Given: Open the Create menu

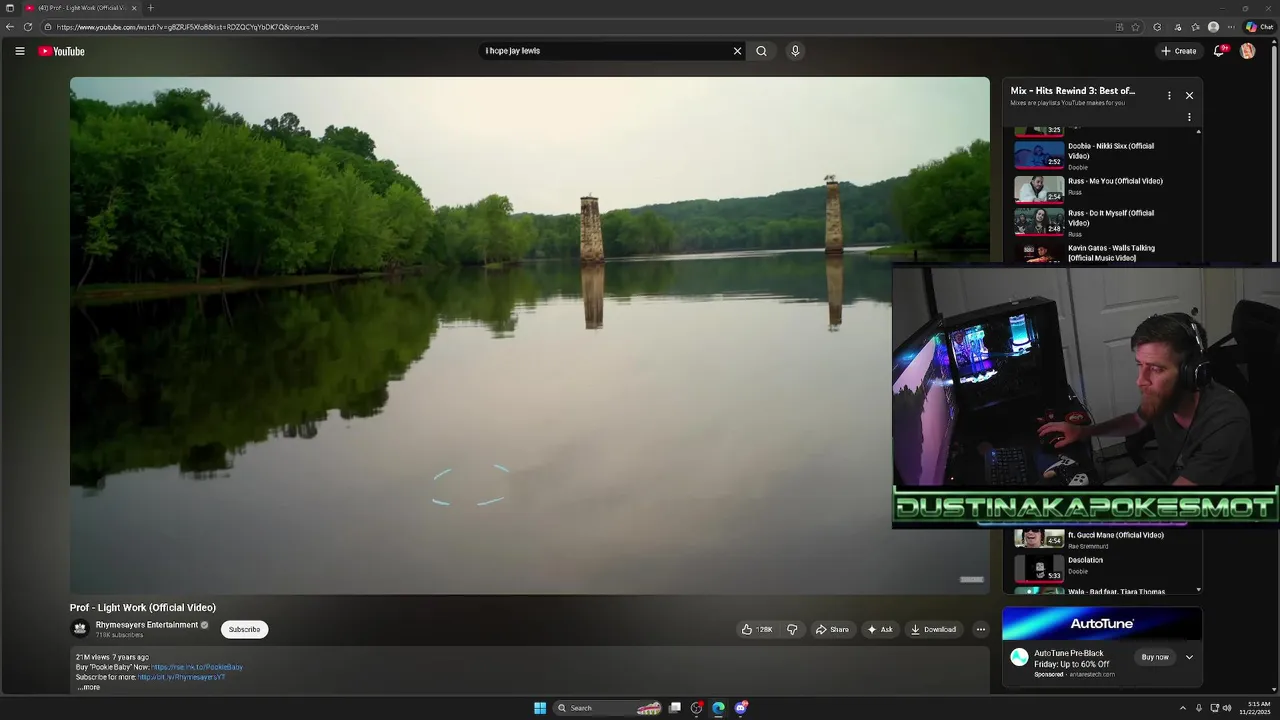Looking at the screenshot, I should (1179, 51).
